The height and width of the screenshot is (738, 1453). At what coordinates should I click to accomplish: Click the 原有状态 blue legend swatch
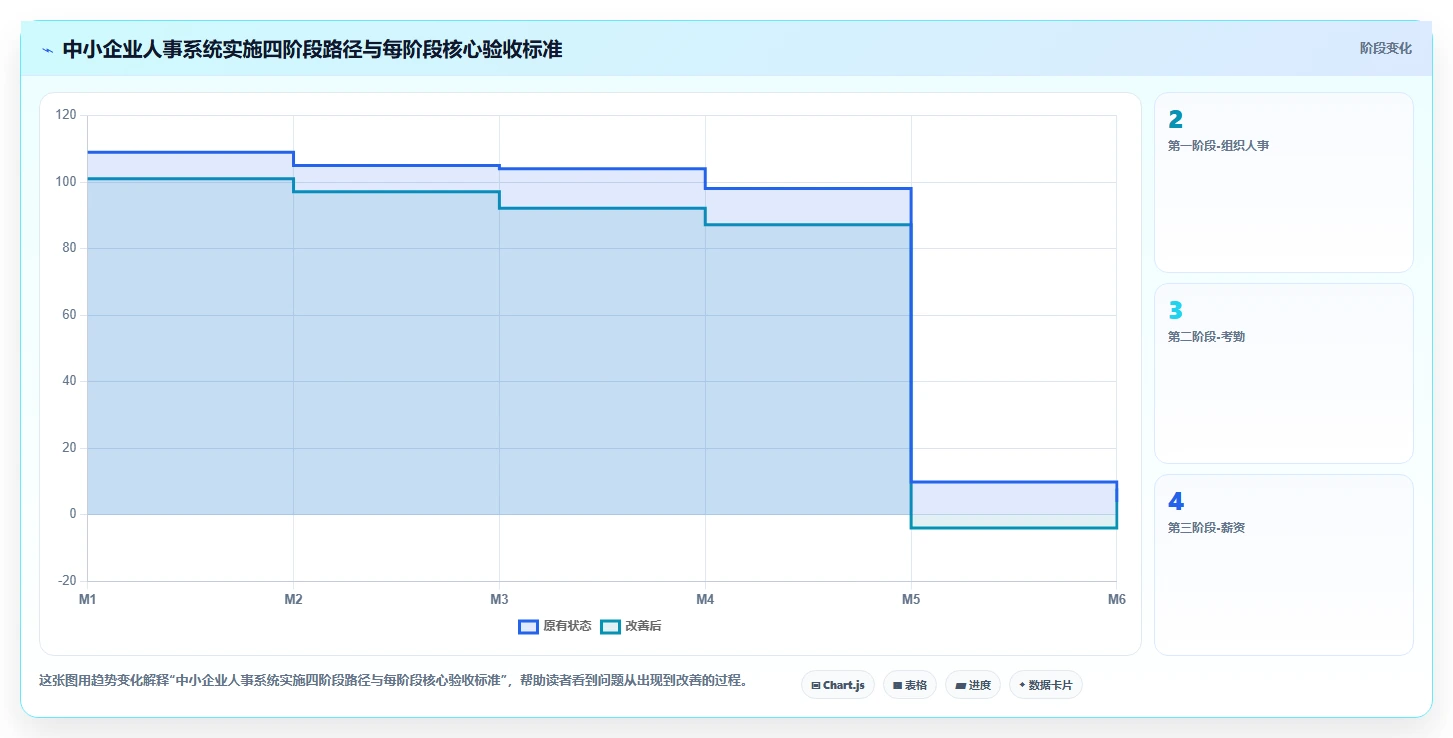(x=528, y=626)
